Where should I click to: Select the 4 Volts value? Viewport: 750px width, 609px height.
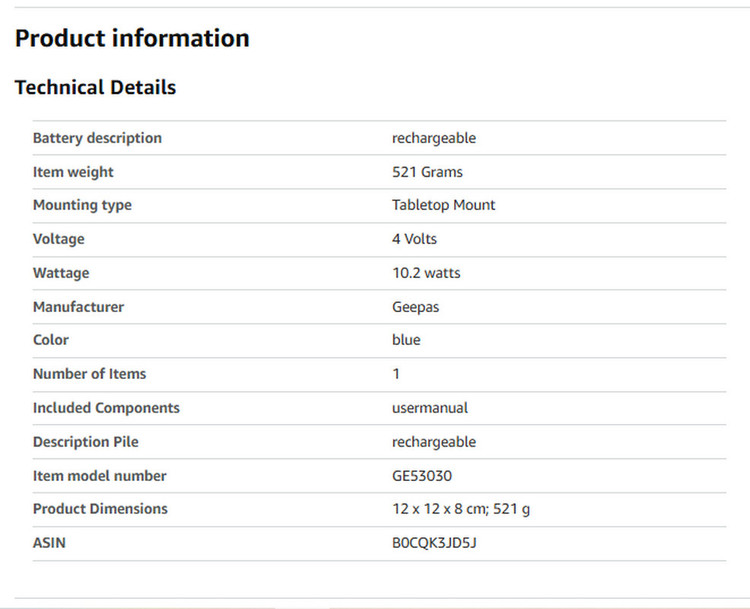414,239
